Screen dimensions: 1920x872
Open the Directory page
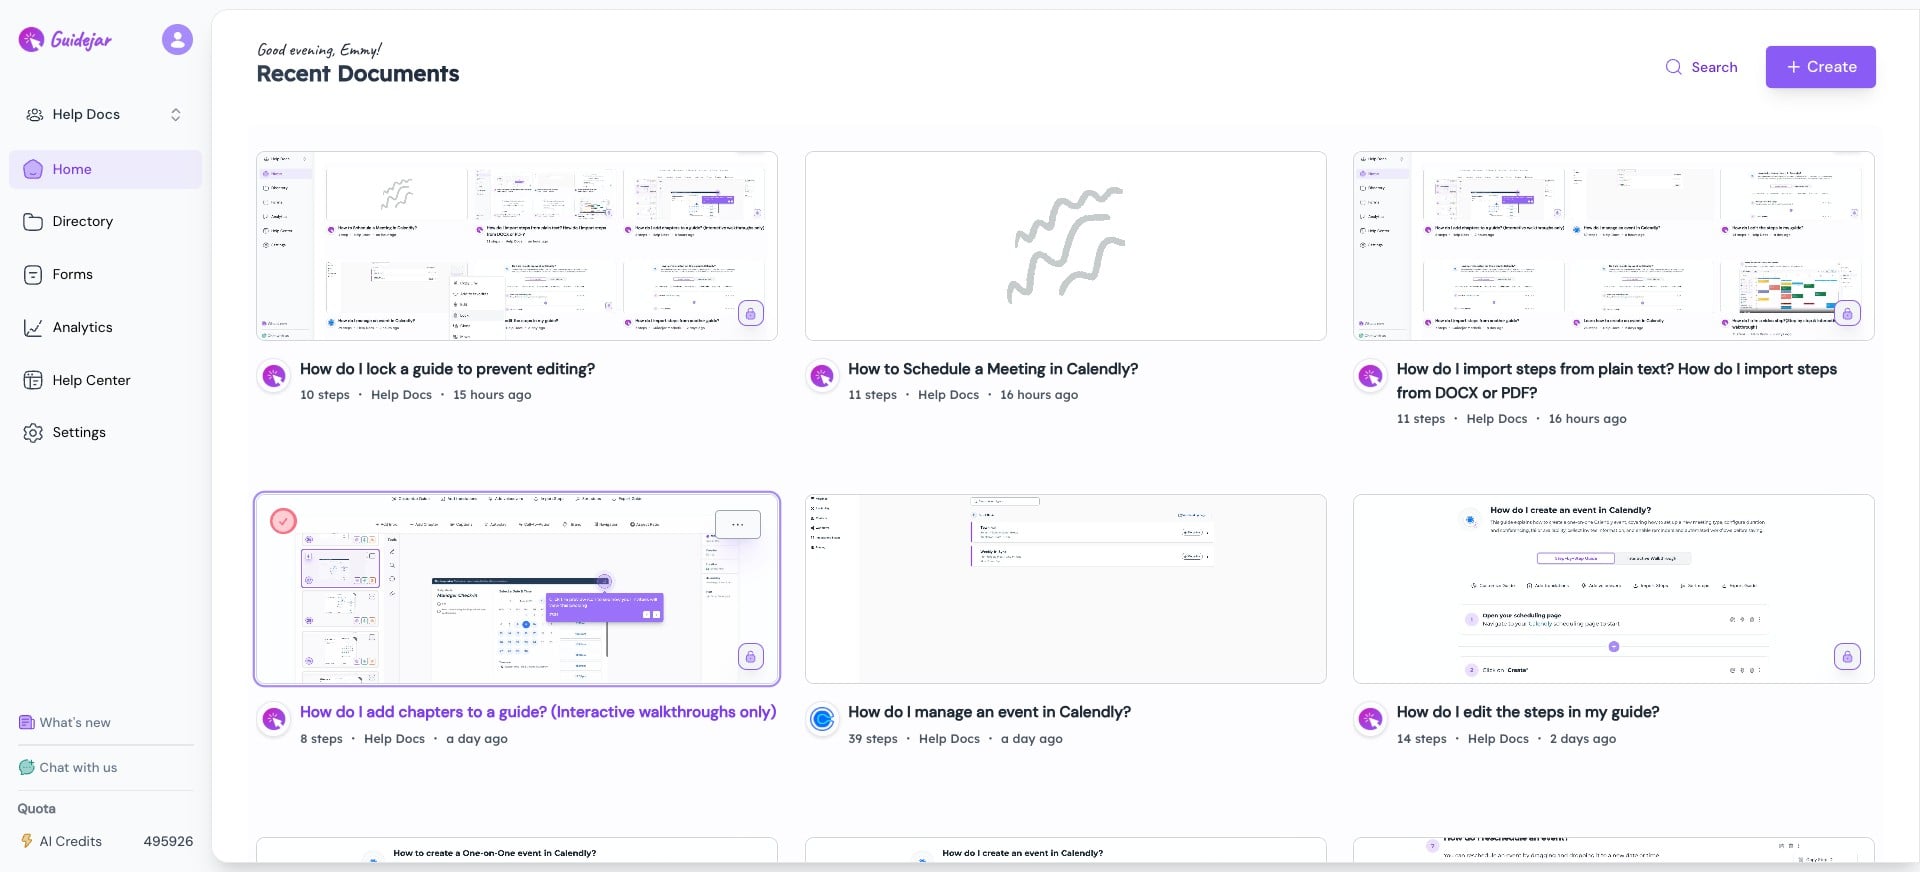point(82,222)
